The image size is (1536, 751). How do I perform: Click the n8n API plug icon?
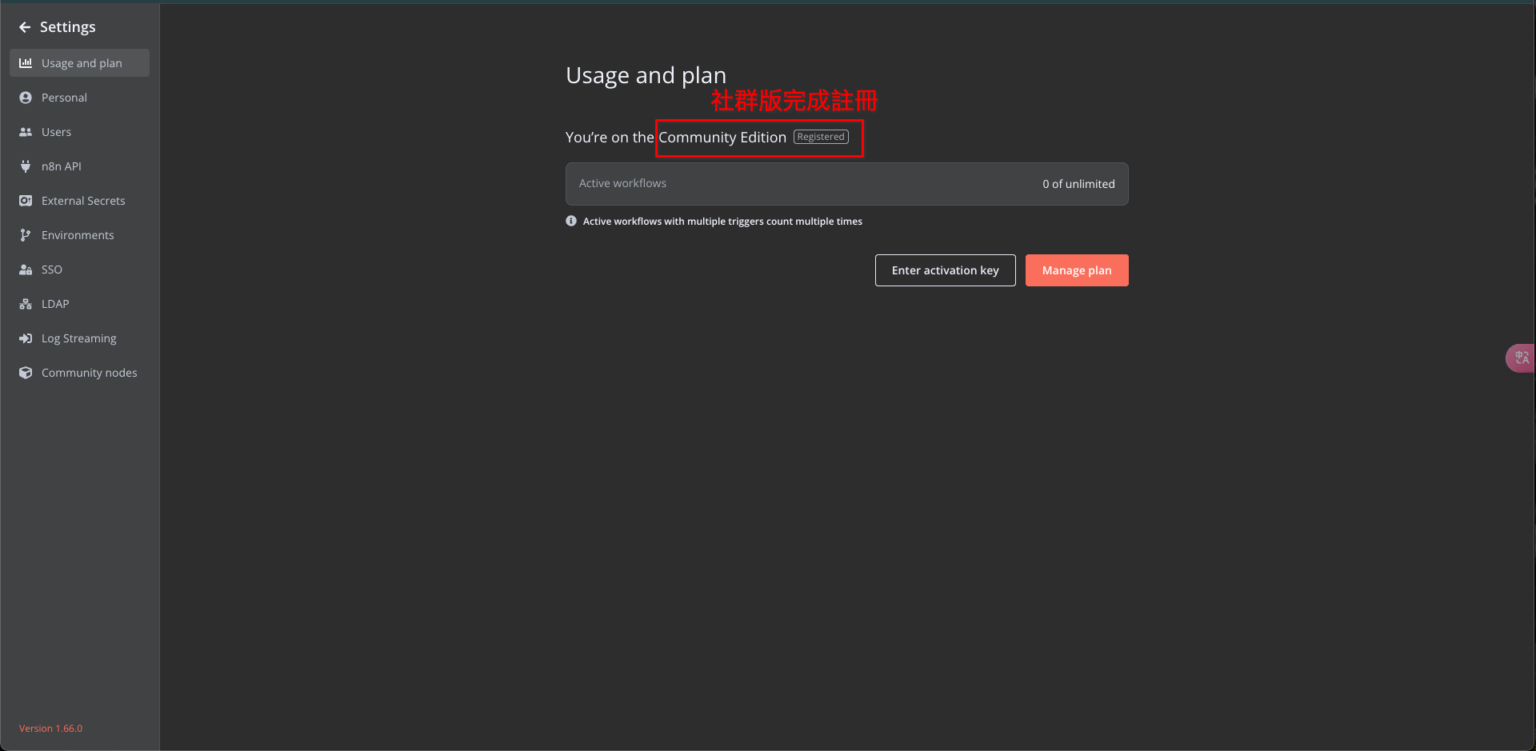(x=26, y=167)
